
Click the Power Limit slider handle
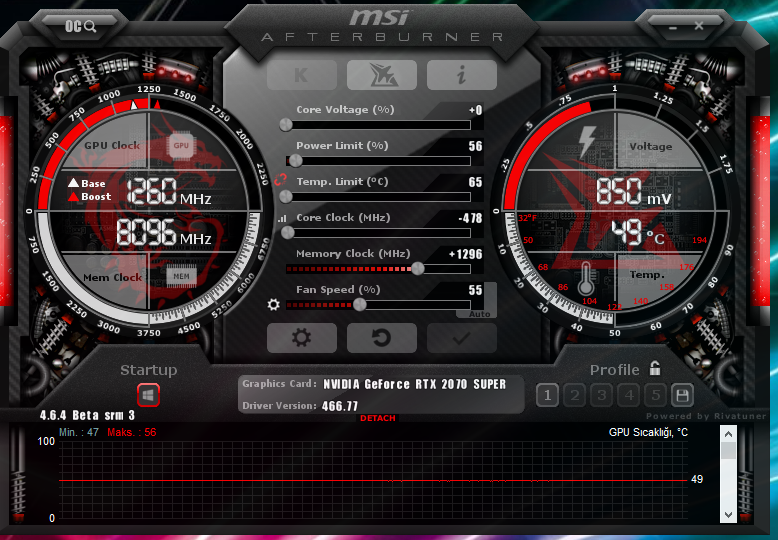coord(296,160)
